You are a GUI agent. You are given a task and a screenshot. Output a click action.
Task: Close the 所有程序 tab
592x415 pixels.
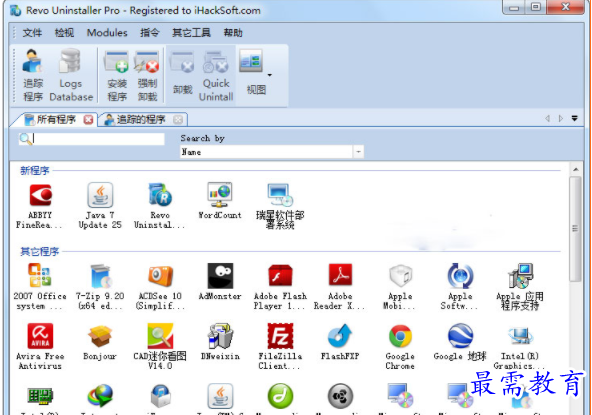tap(88, 120)
